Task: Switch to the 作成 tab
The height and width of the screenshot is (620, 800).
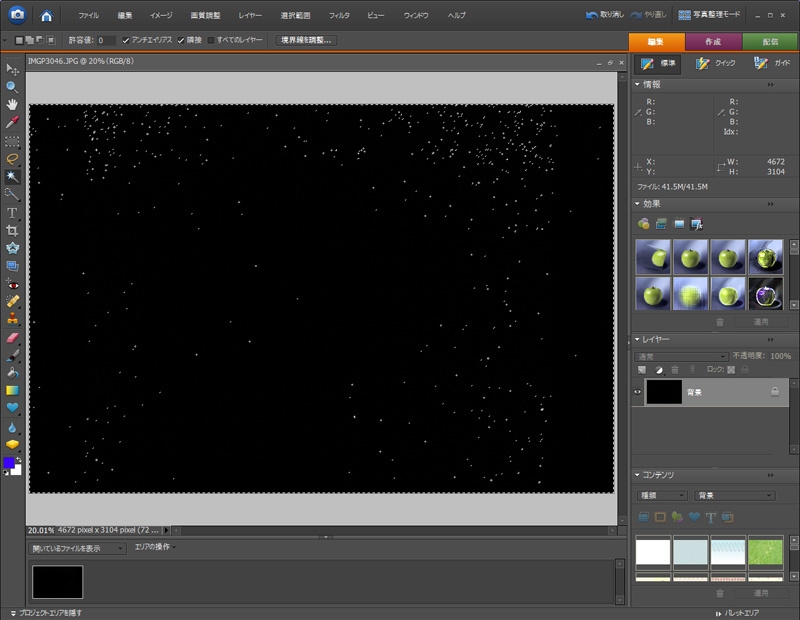Action: pyautogui.click(x=713, y=42)
